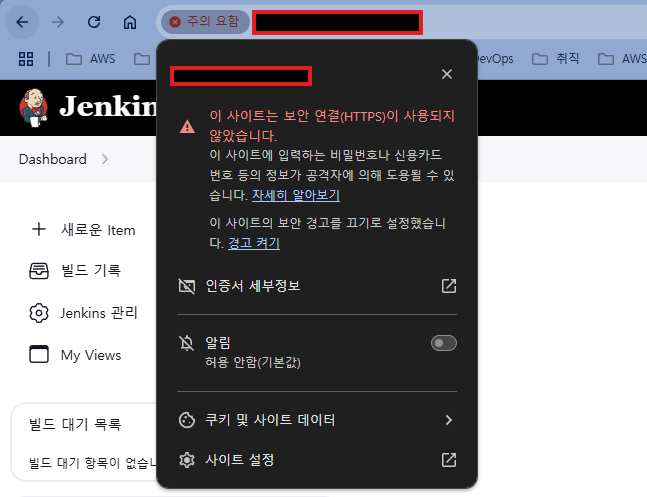
Task: Click external-link icon beside 사이트 설정
Action: click(449, 460)
